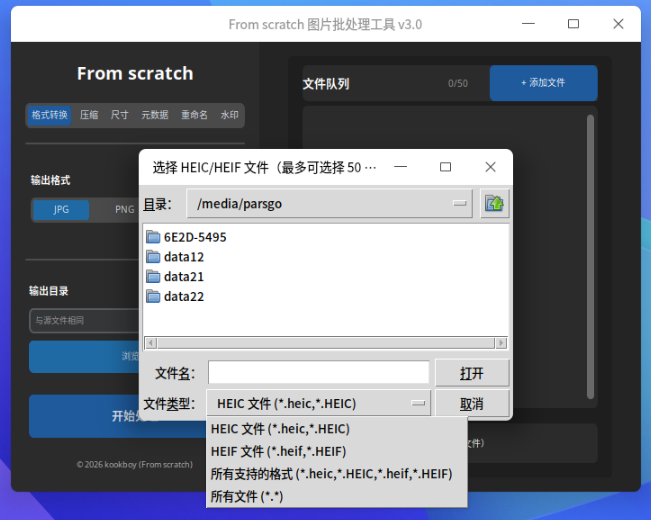Collapse the file type combo box
This screenshot has height=520, width=651.
pyautogui.click(x=318, y=403)
